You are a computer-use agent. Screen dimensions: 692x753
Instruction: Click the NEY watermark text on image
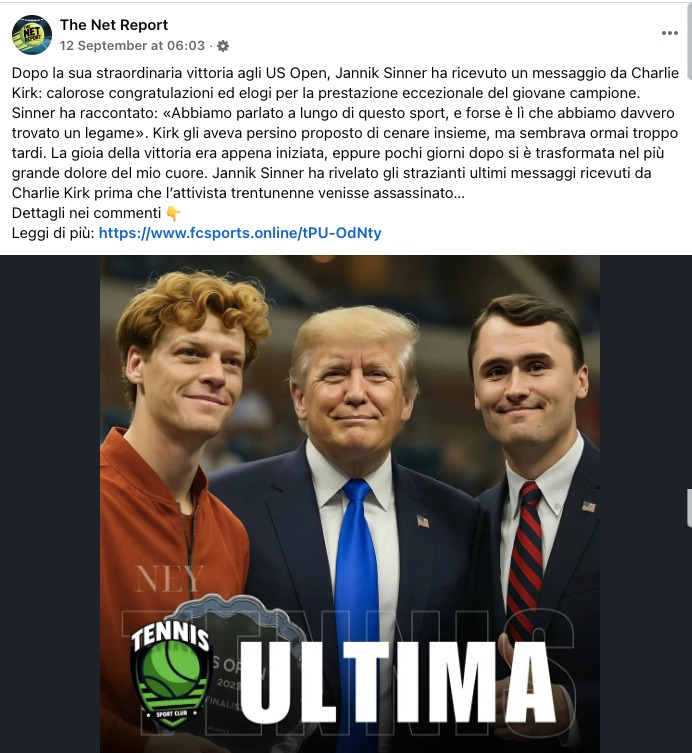click(169, 579)
